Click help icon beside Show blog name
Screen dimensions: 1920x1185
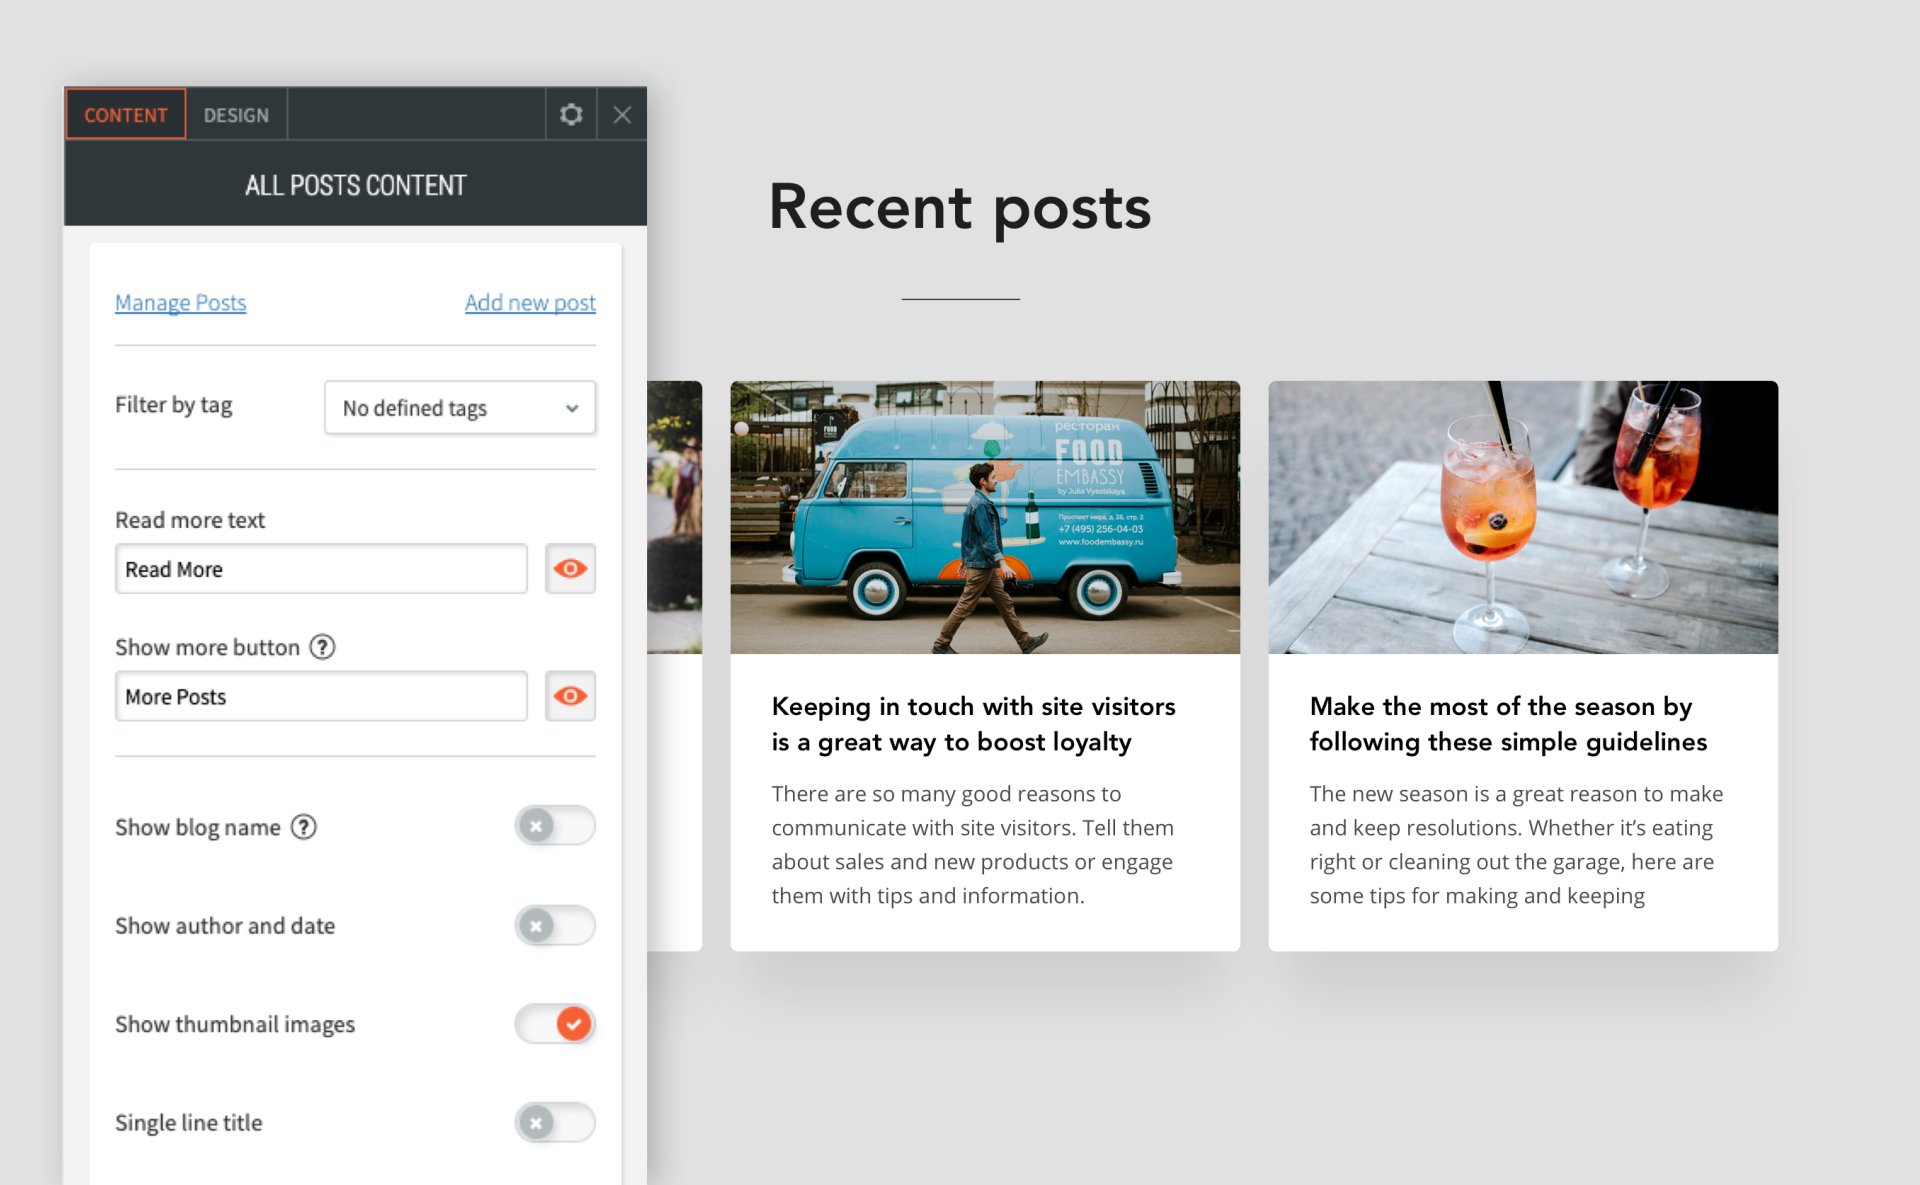304,827
